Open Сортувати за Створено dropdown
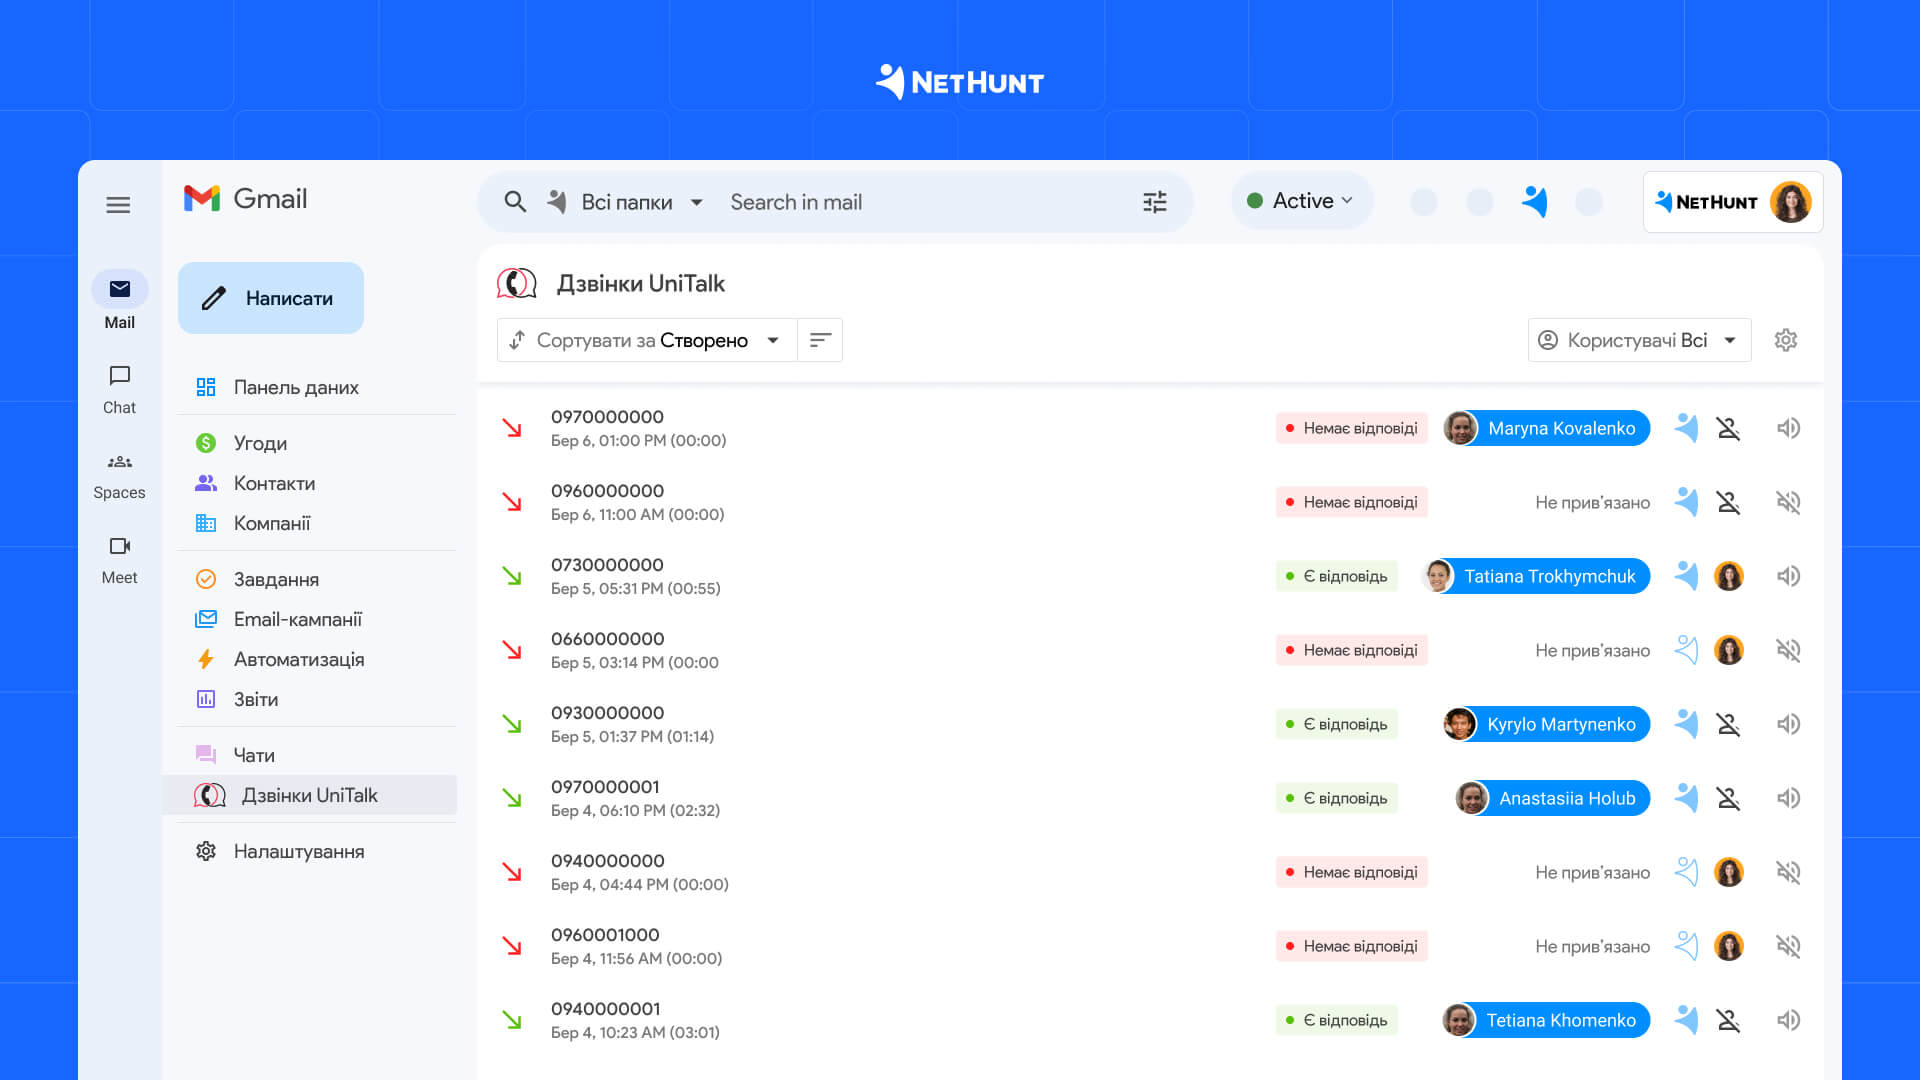1920x1080 pixels. (647, 340)
